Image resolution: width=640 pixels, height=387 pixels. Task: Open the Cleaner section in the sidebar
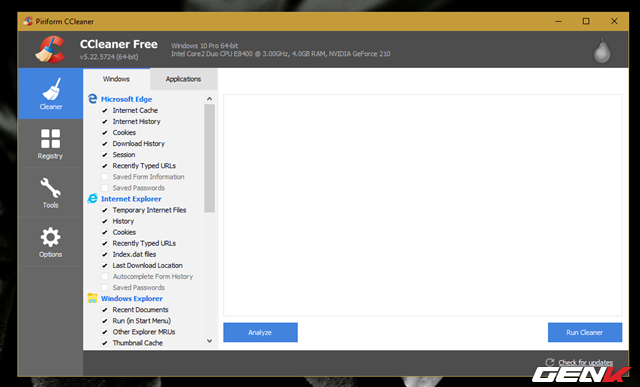(x=51, y=94)
